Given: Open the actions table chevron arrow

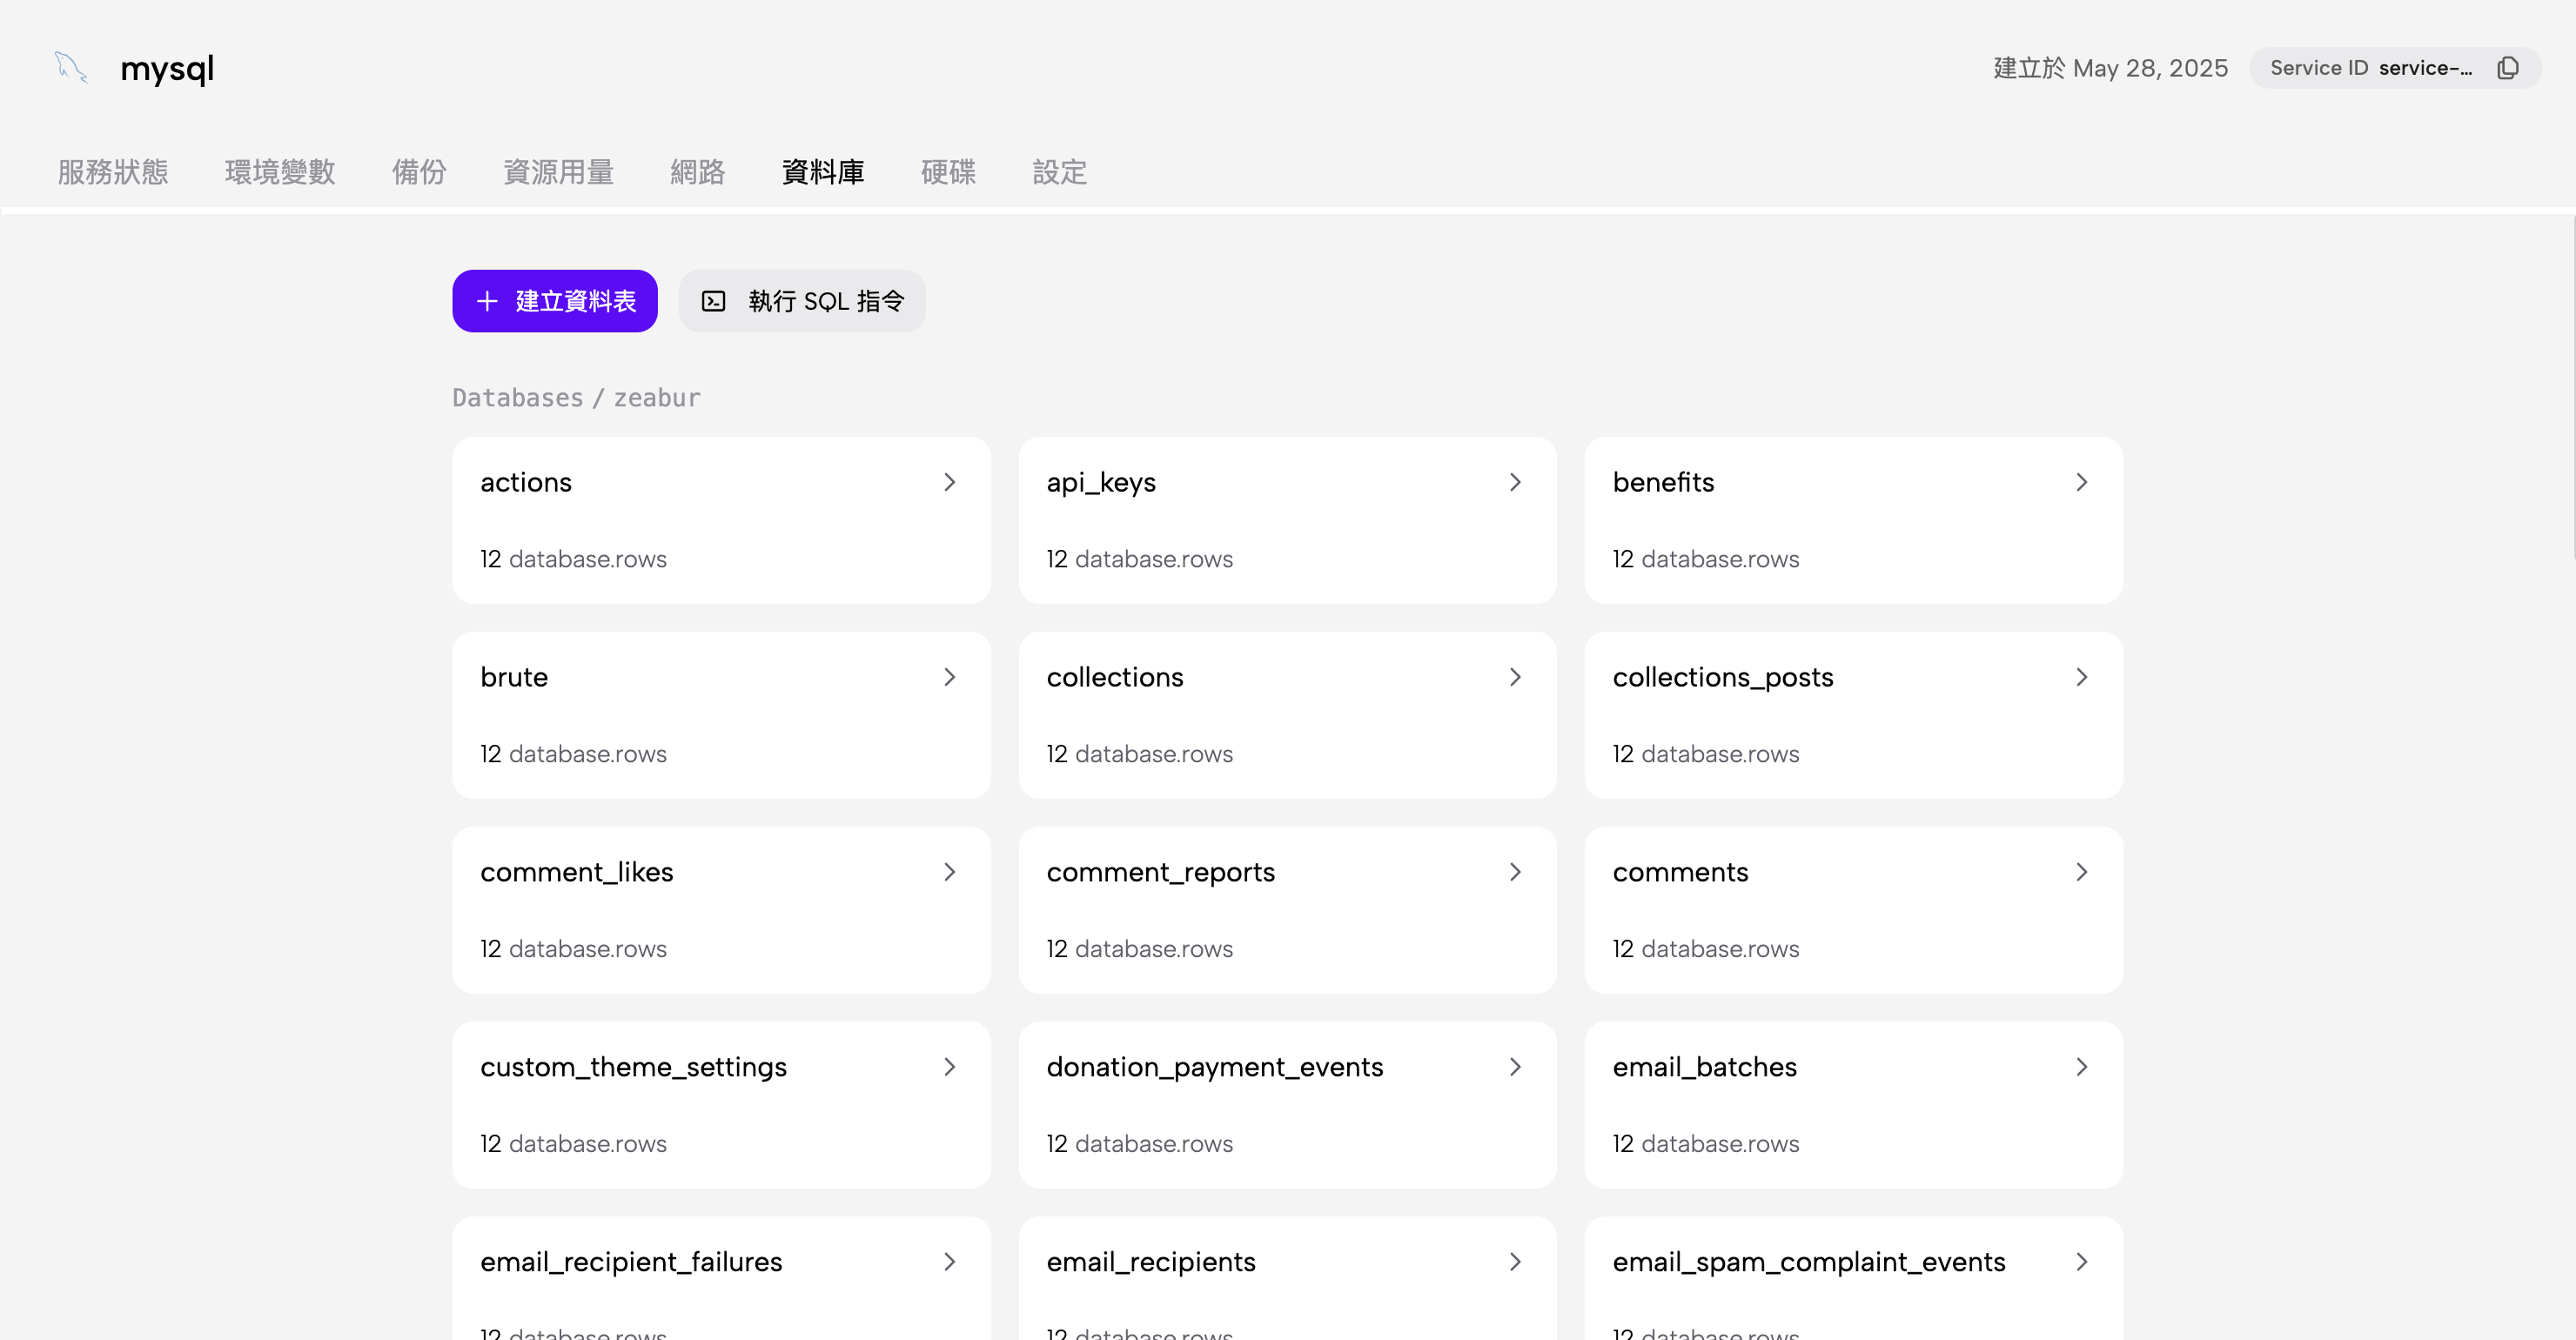Looking at the screenshot, I should [x=949, y=483].
